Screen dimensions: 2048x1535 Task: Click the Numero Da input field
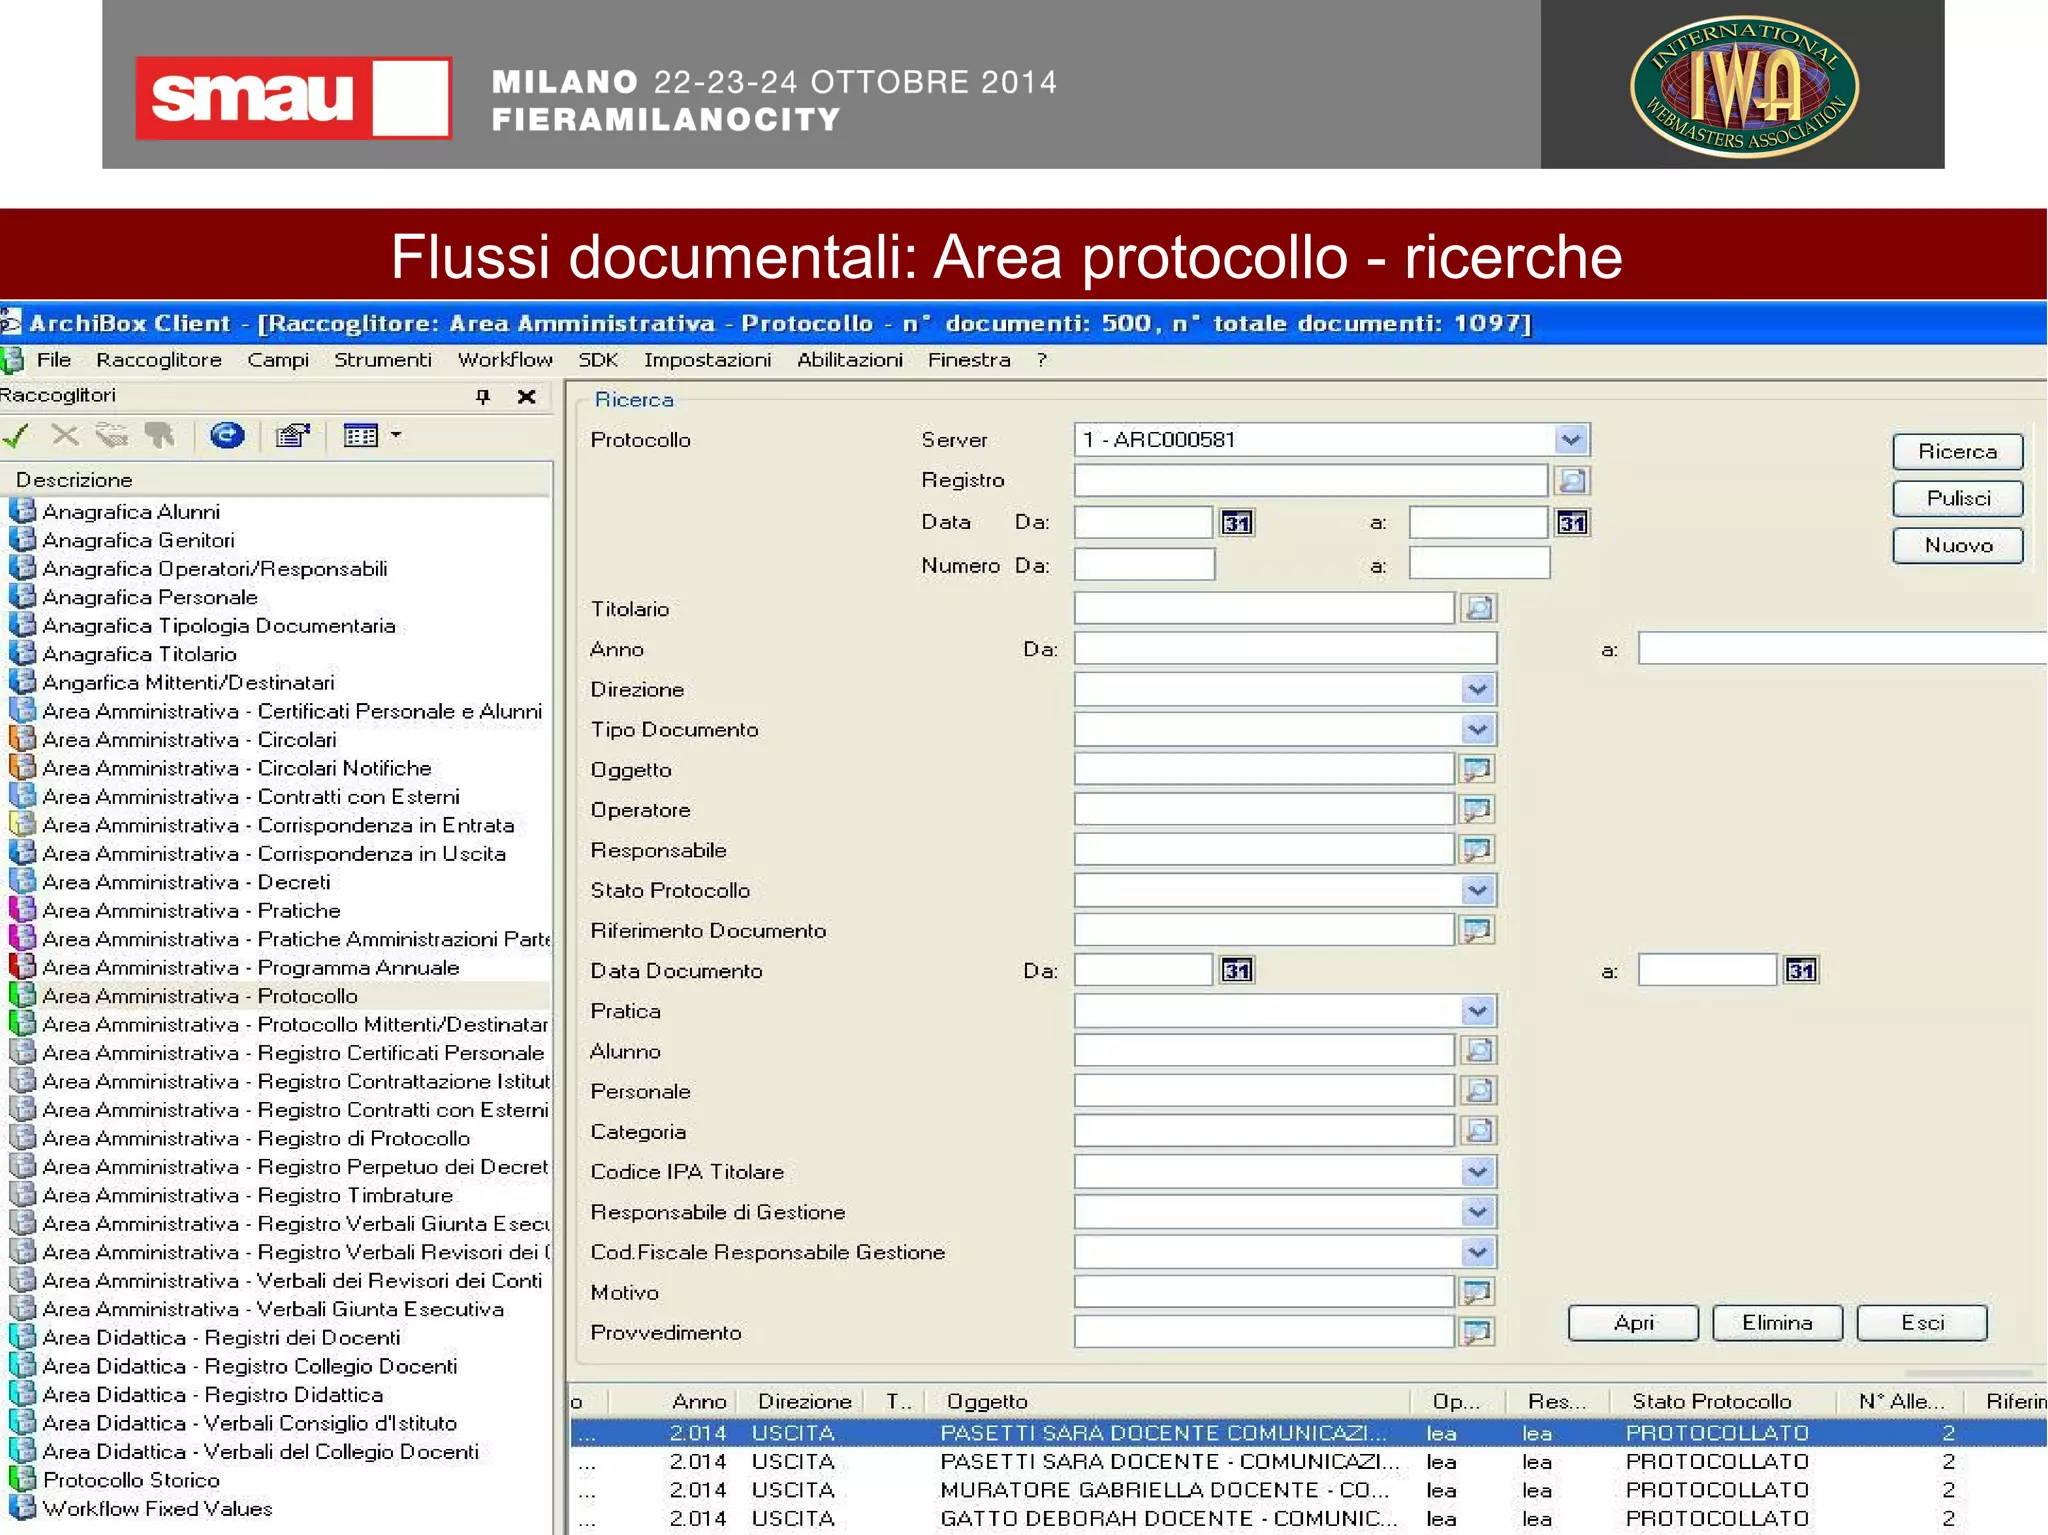coord(1144,565)
